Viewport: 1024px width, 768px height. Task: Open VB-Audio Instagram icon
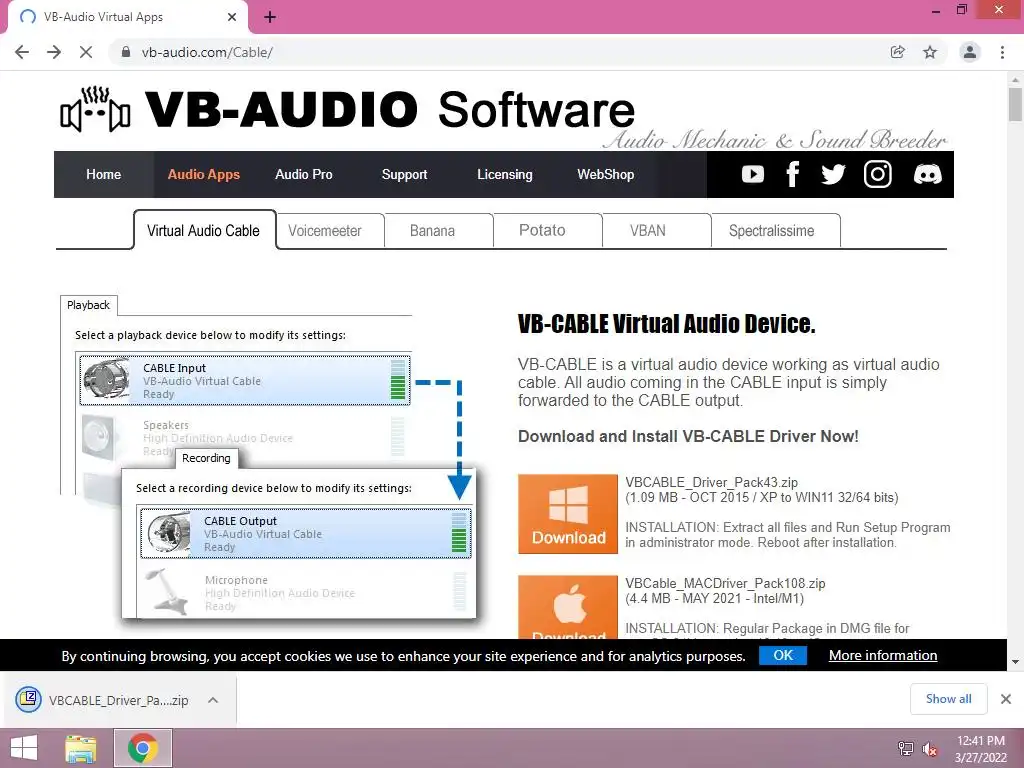coord(878,174)
